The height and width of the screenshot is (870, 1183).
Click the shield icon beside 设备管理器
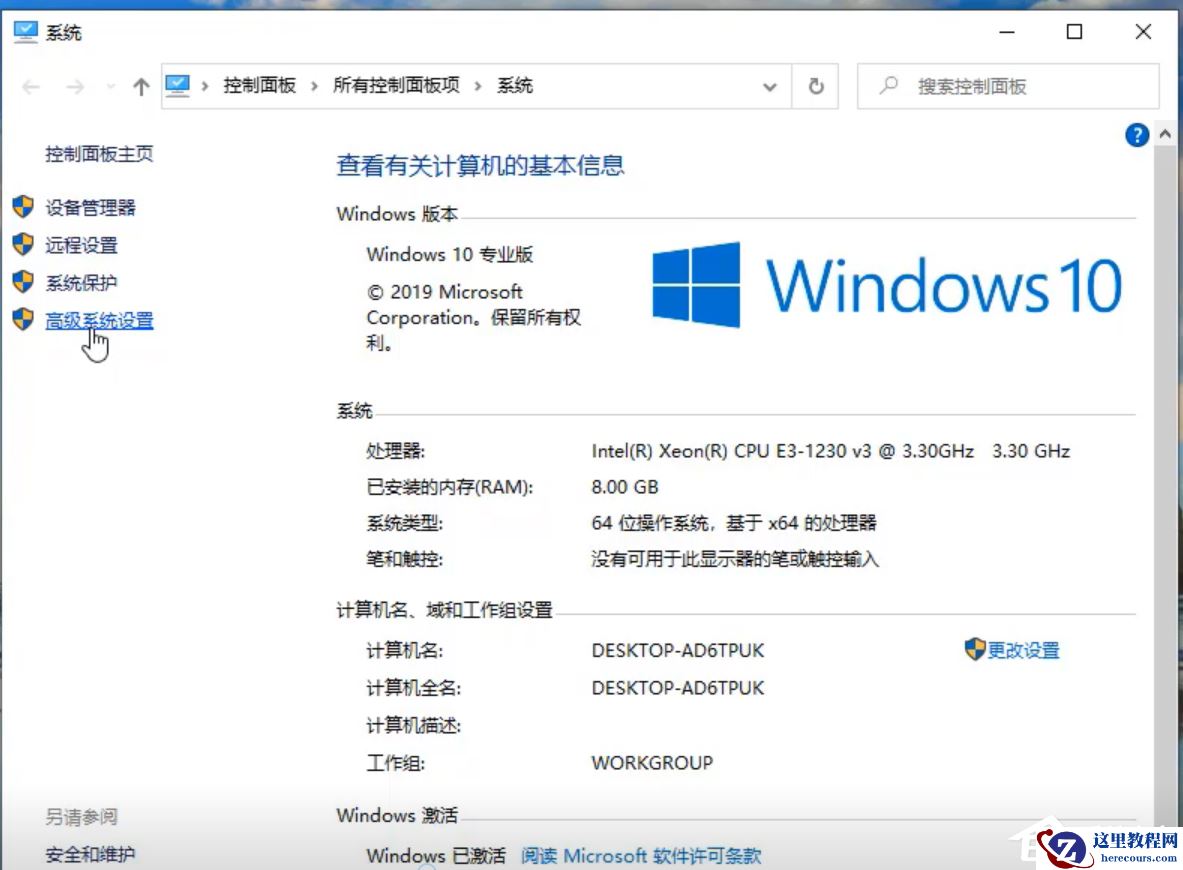[23, 207]
